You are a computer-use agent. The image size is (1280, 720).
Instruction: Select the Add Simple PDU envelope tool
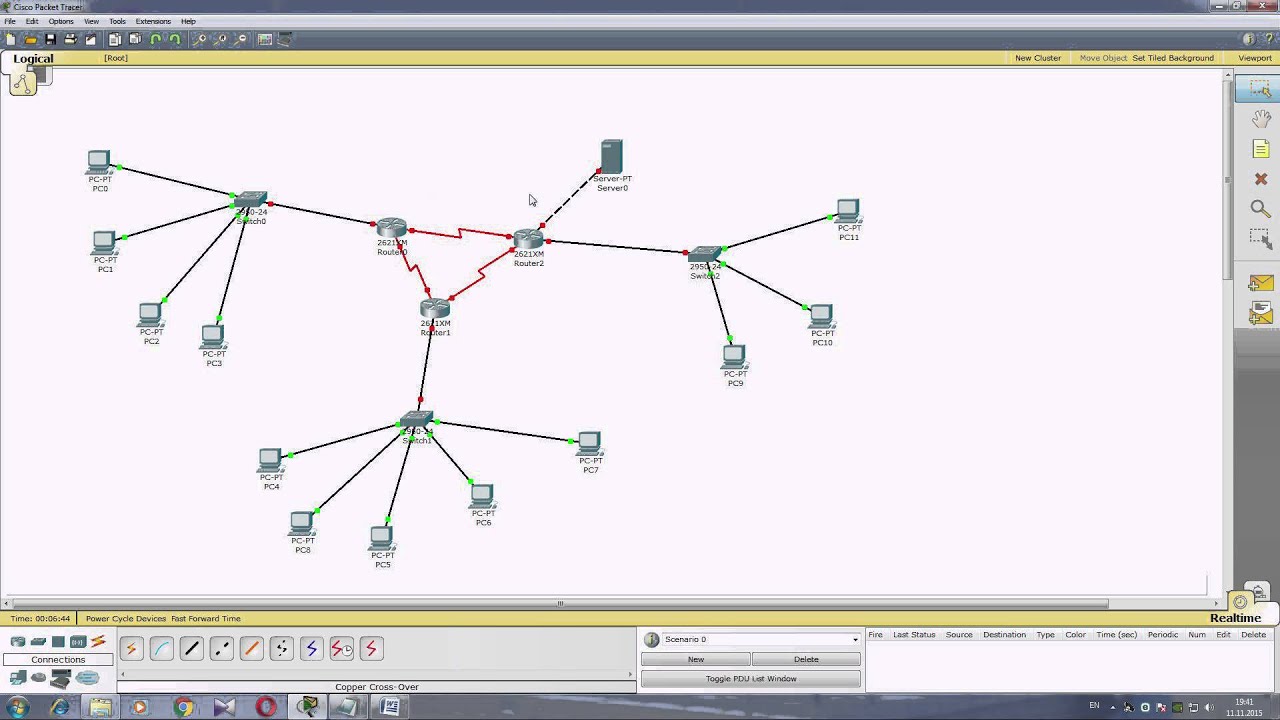click(1260, 284)
